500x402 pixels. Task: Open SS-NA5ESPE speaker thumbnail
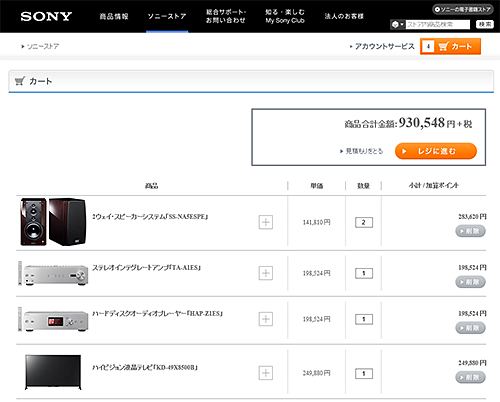pos(53,222)
